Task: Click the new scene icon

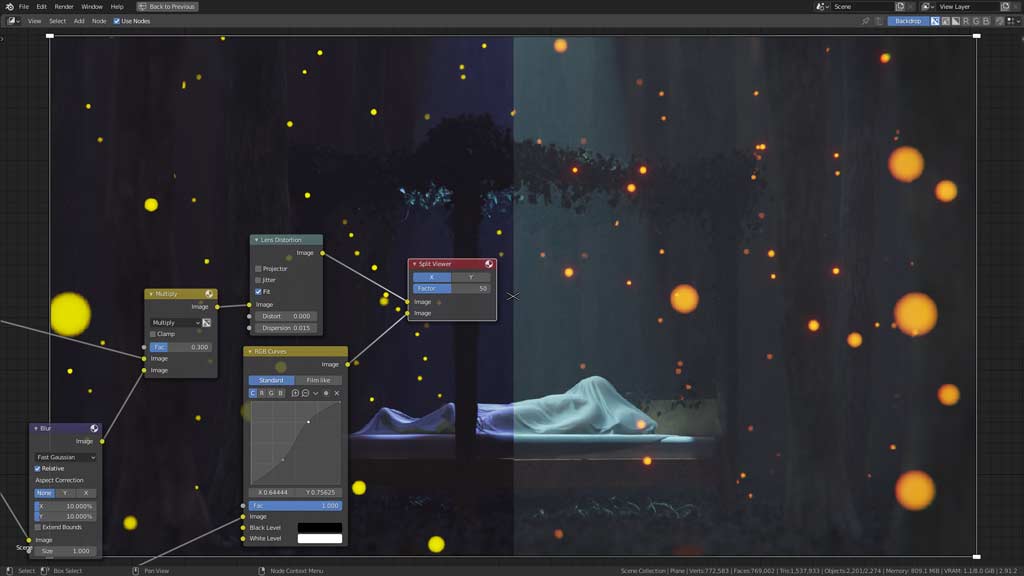Action: click(900, 7)
